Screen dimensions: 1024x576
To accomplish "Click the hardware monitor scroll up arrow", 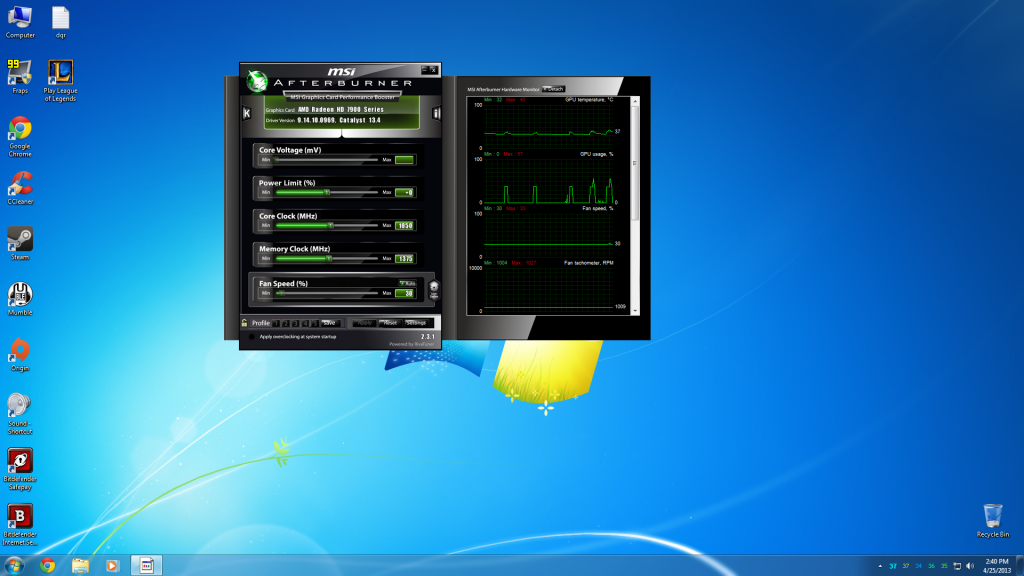I will [x=635, y=102].
